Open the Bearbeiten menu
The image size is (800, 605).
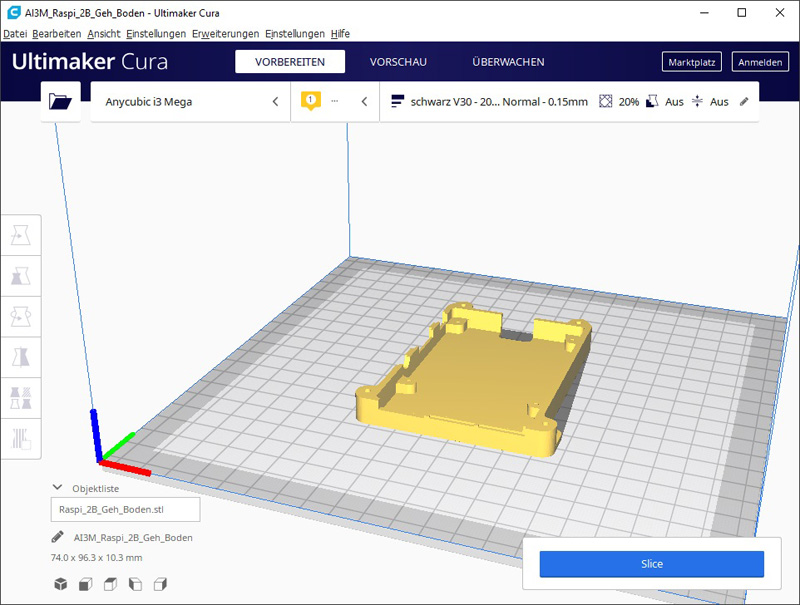point(57,34)
